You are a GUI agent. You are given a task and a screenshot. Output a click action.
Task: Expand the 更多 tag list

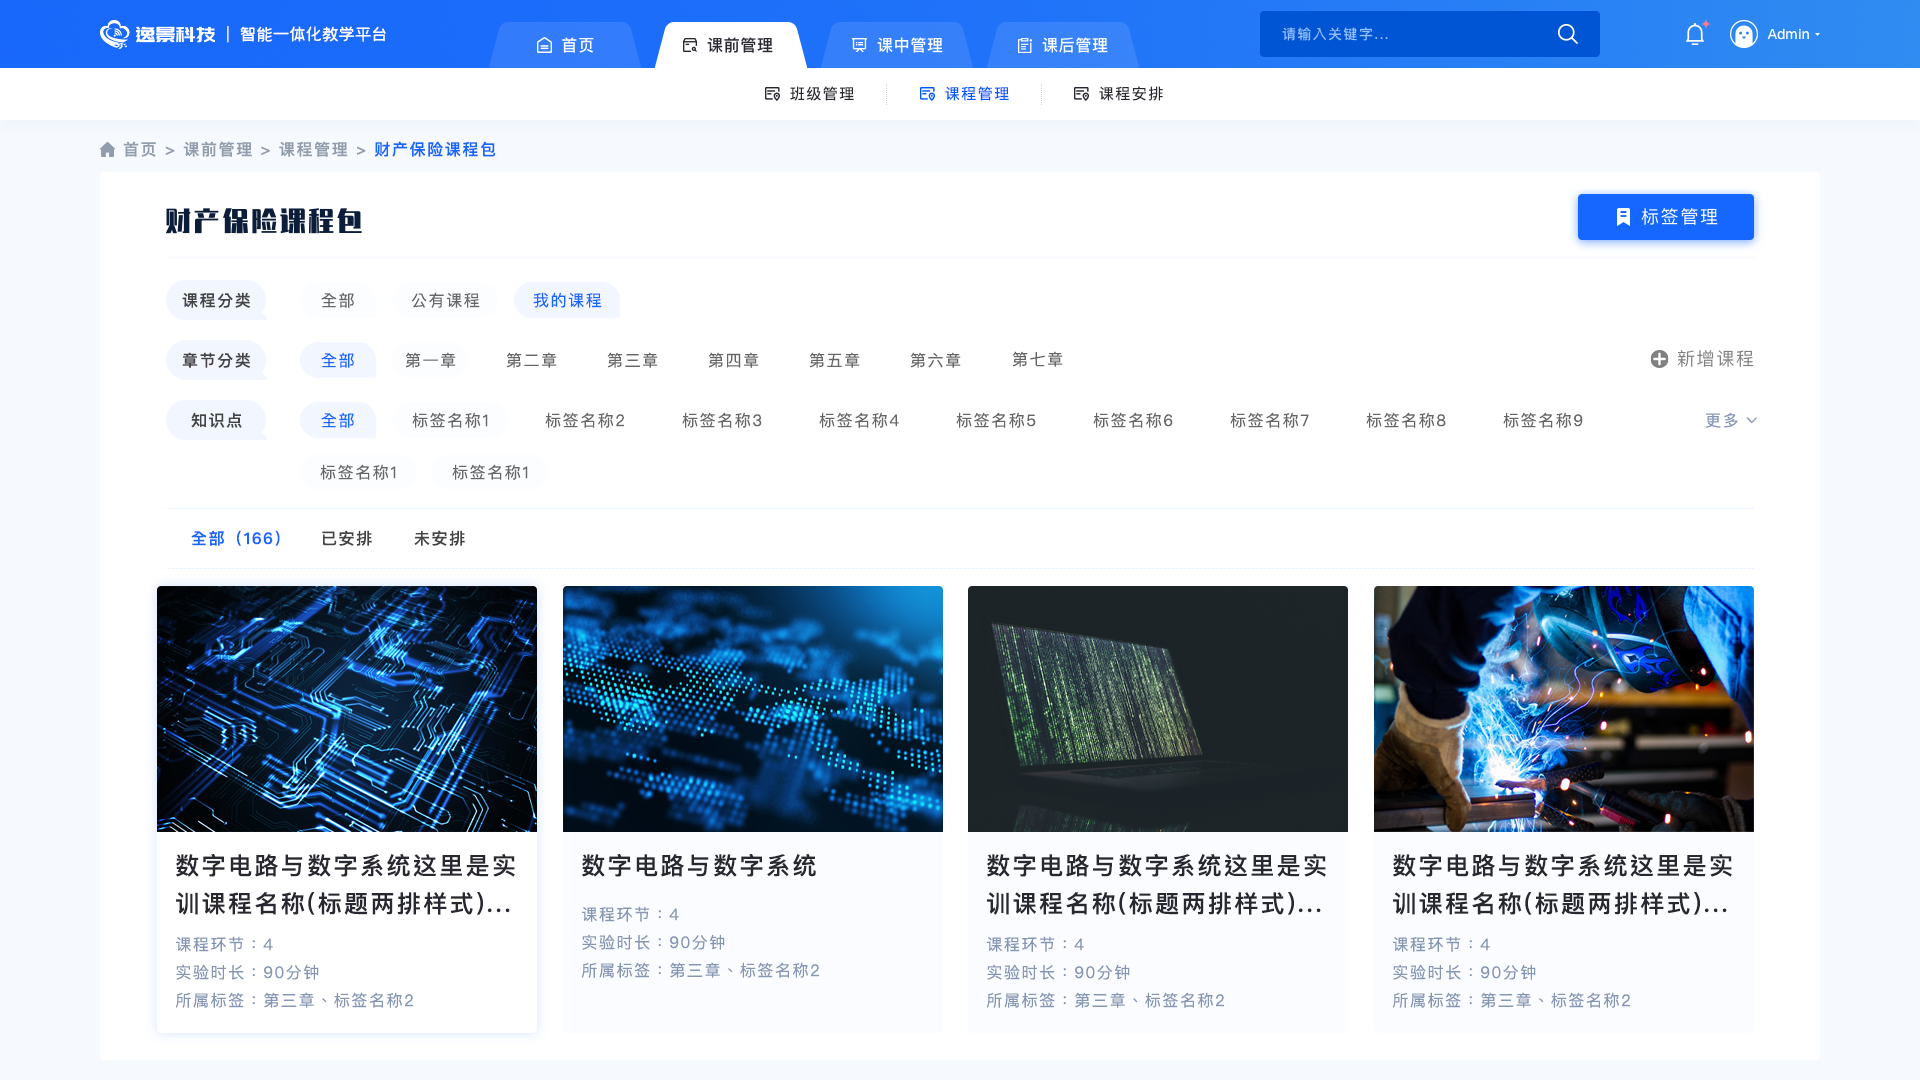(x=1729, y=420)
